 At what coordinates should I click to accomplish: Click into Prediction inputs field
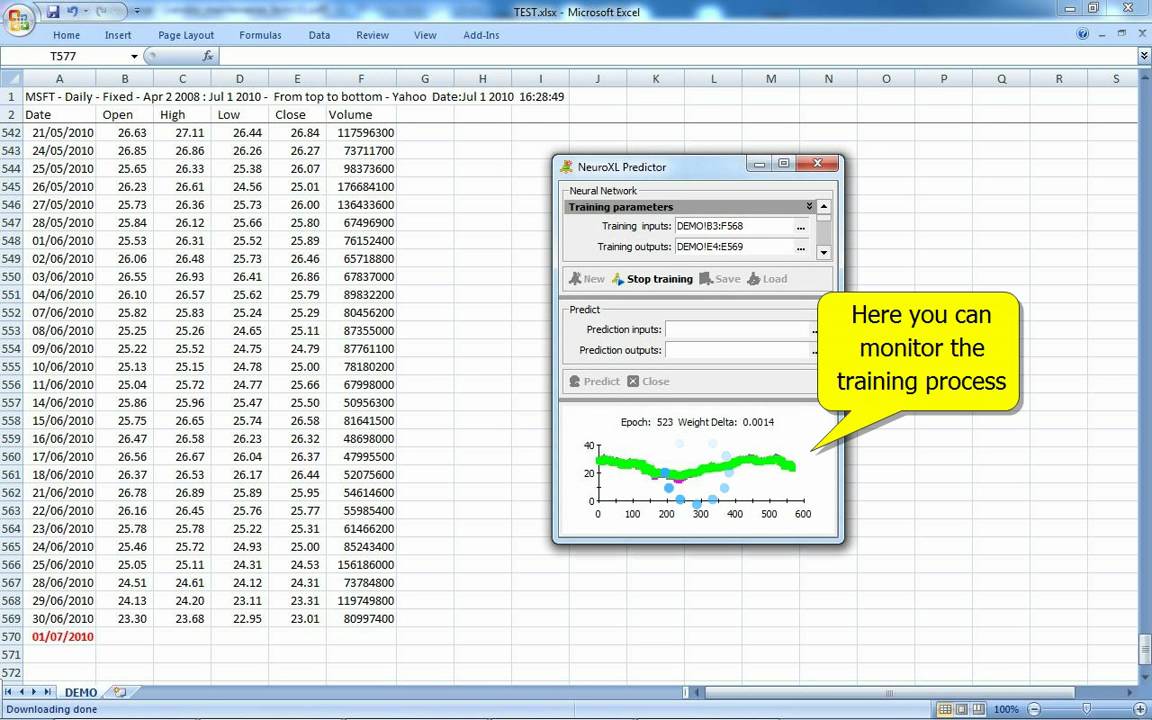[738, 330]
